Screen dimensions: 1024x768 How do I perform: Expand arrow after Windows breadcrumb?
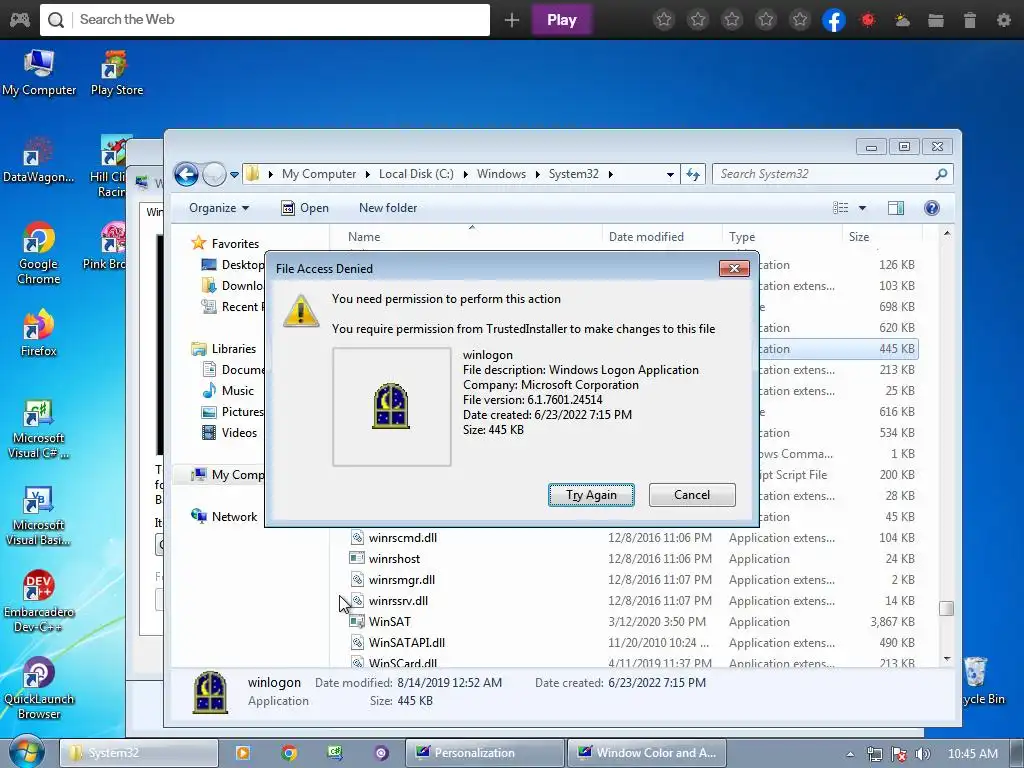(x=537, y=174)
